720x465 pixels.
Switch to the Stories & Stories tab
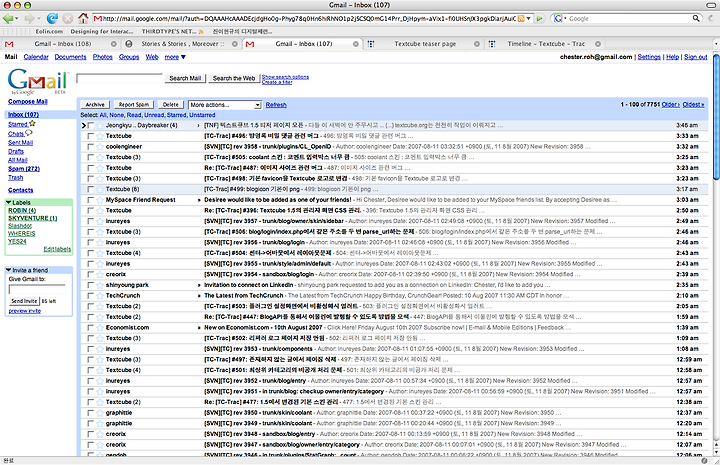point(183,44)
